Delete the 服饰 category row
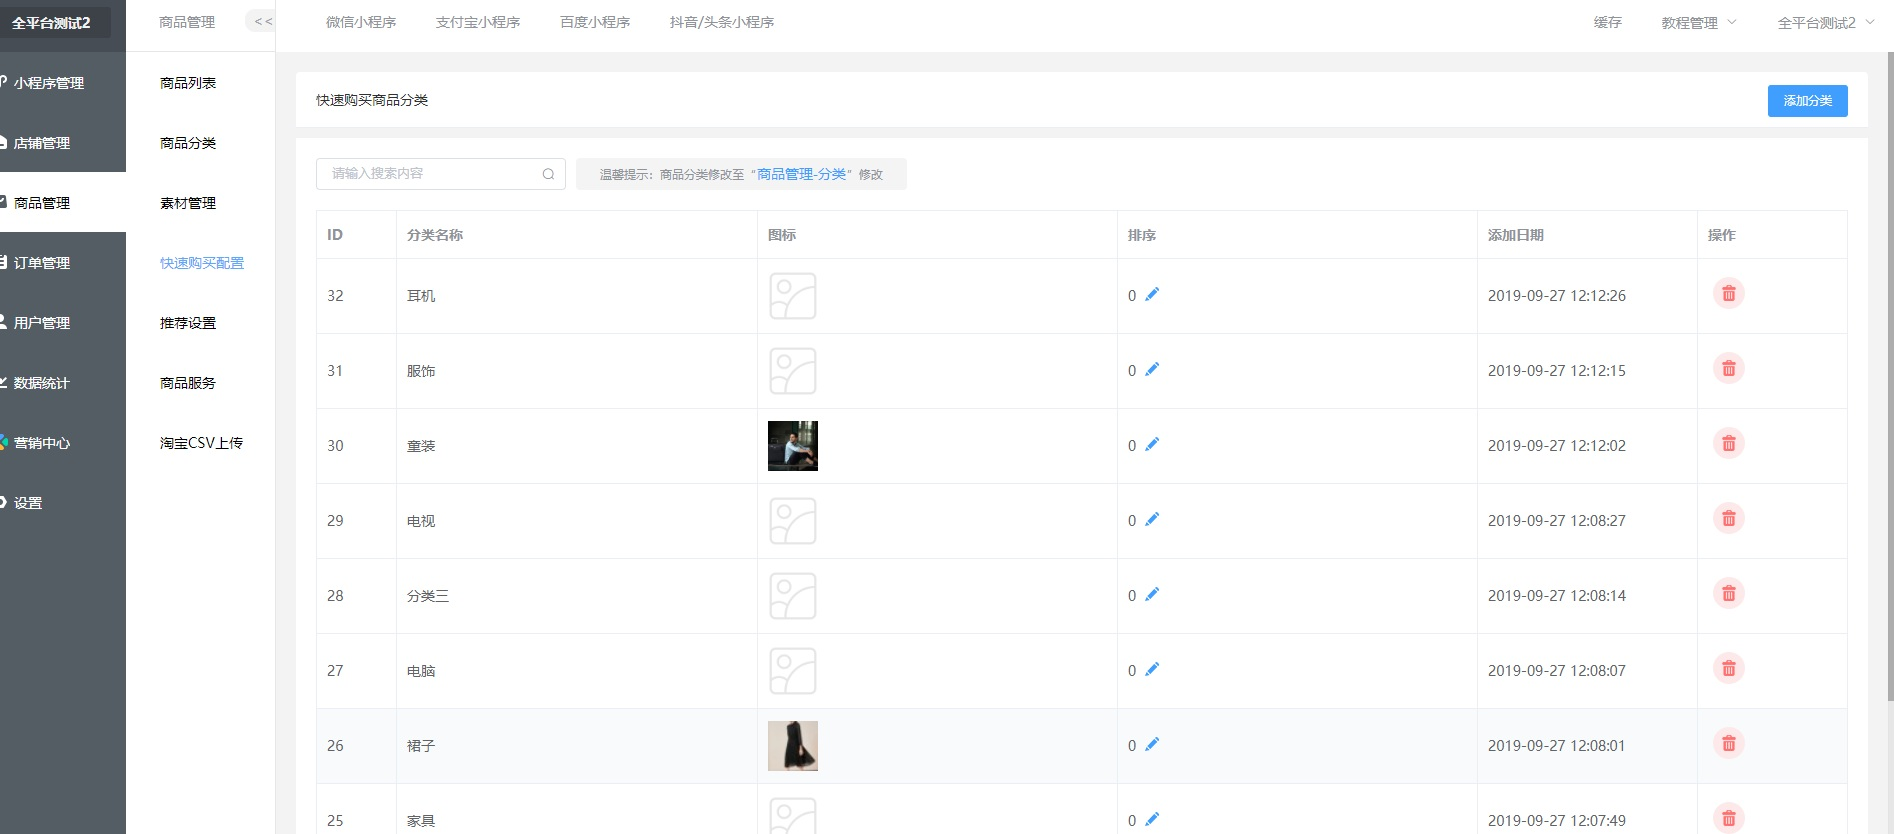Screen dimensions: 1895x835 pyautogui.click(x=1728, y=369)
